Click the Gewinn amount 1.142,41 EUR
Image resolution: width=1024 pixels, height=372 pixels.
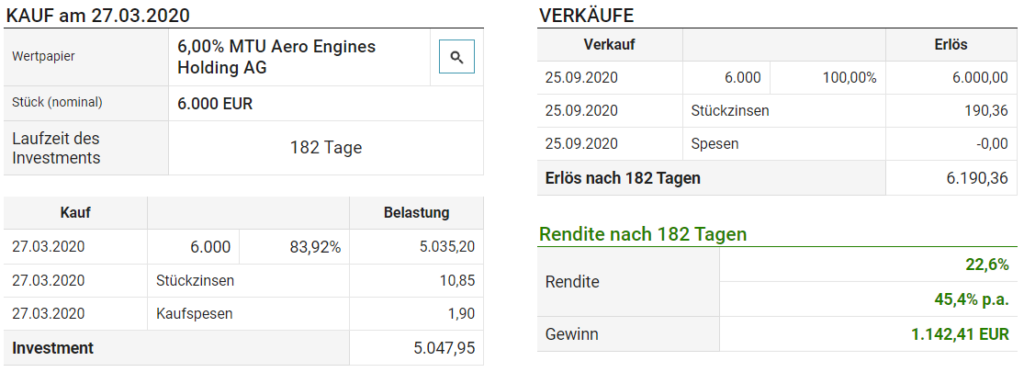pyautogui.click(x=960, y=335)
